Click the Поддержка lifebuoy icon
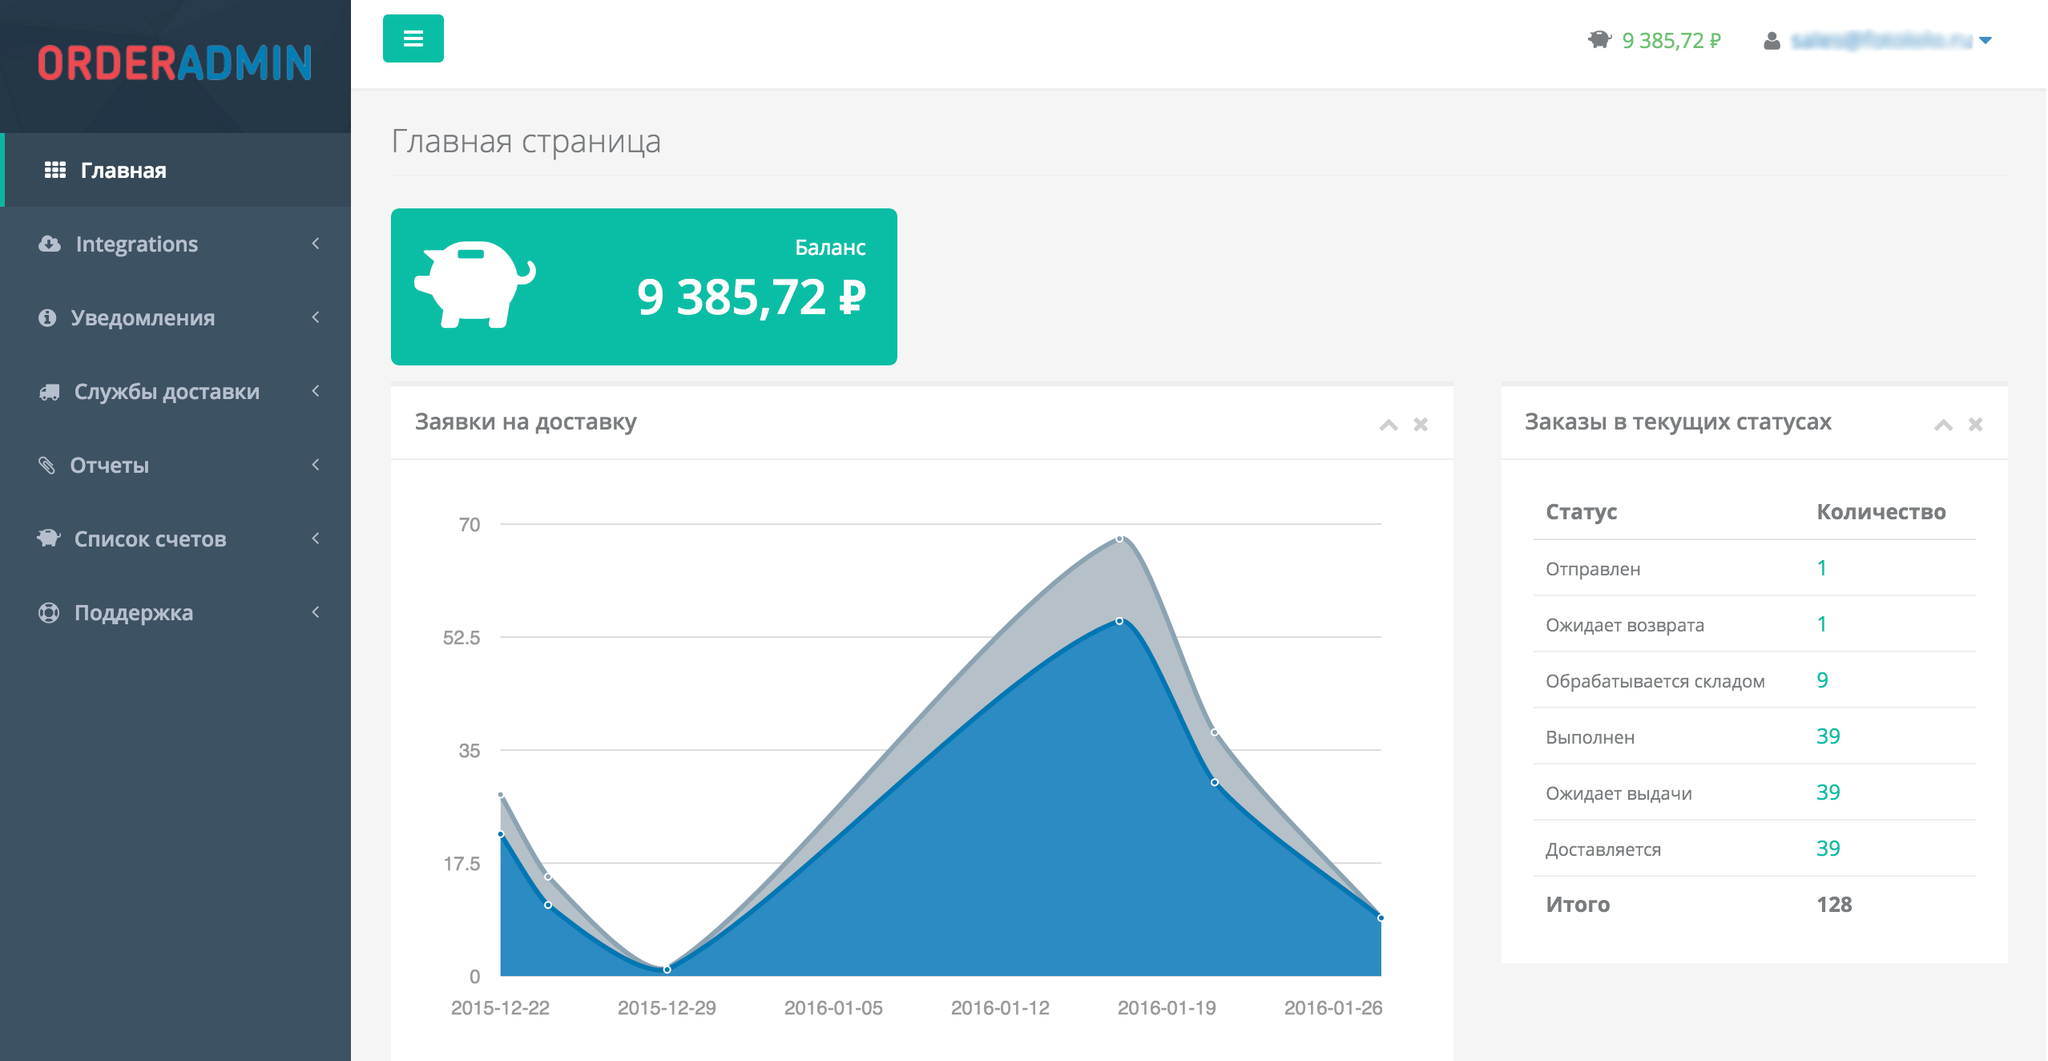The width and height of the screenshot is (2048, 1061). click(49, 613)
